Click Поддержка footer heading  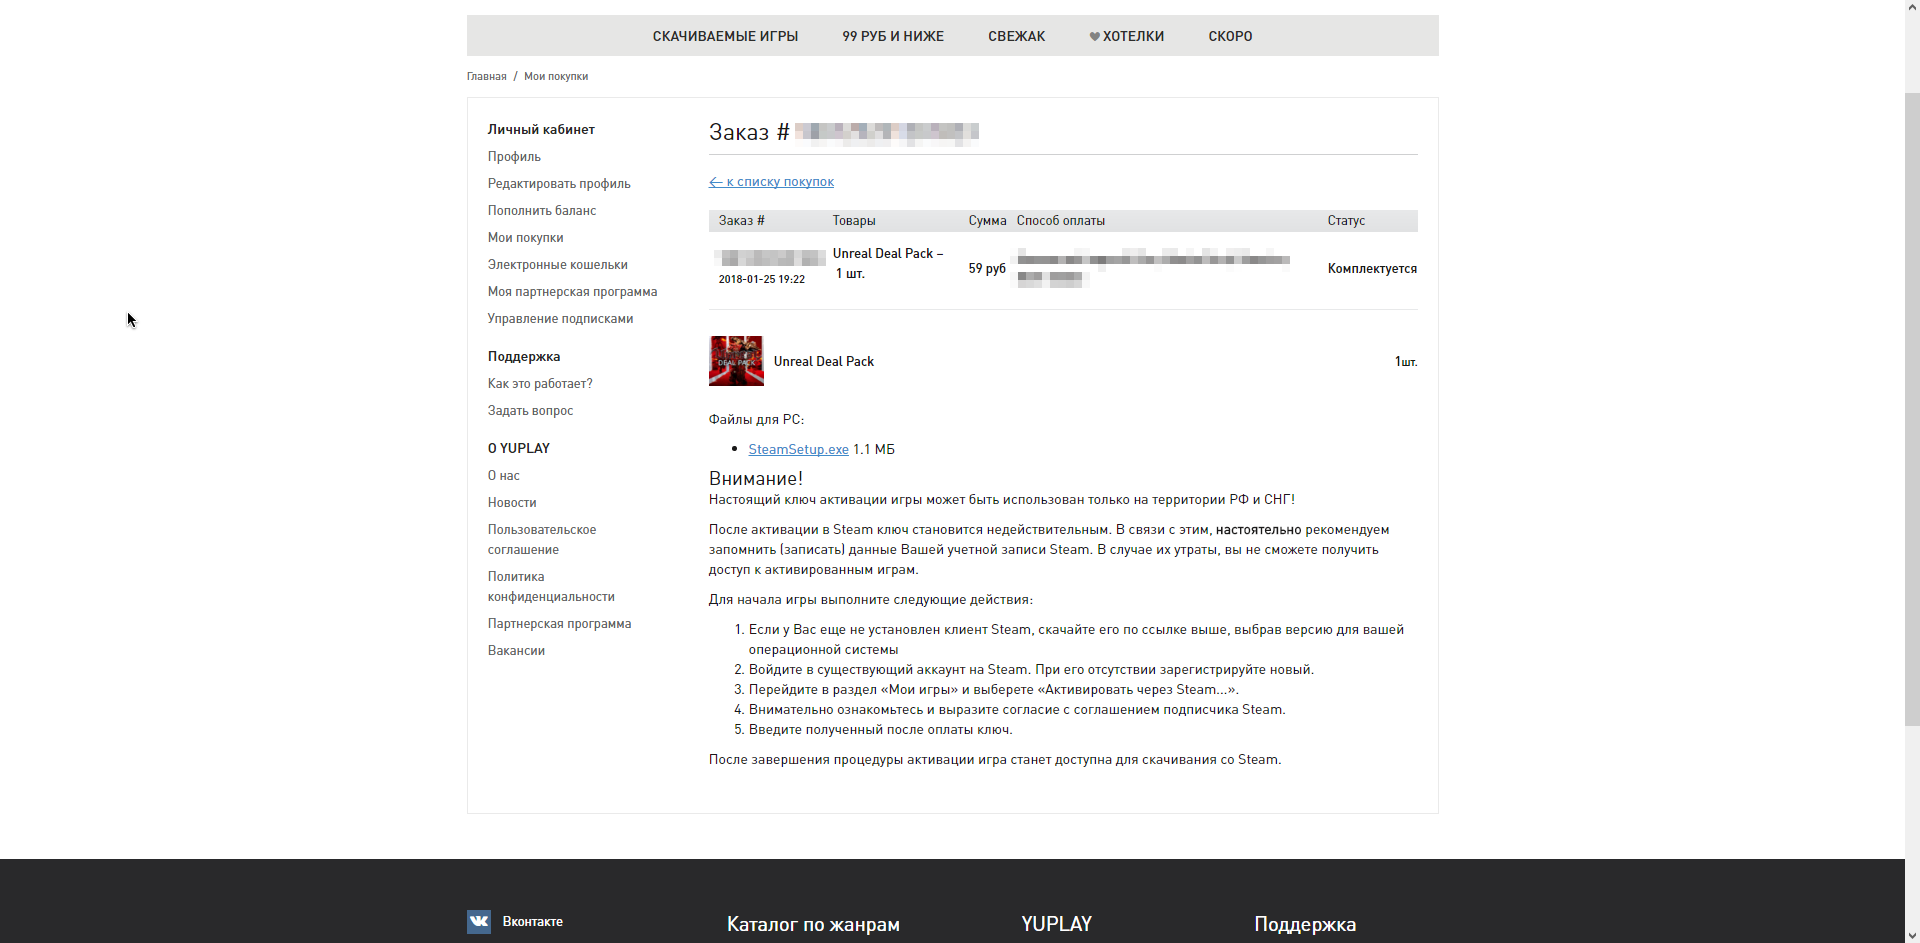pyautogui.click(x=1305, y=924)
